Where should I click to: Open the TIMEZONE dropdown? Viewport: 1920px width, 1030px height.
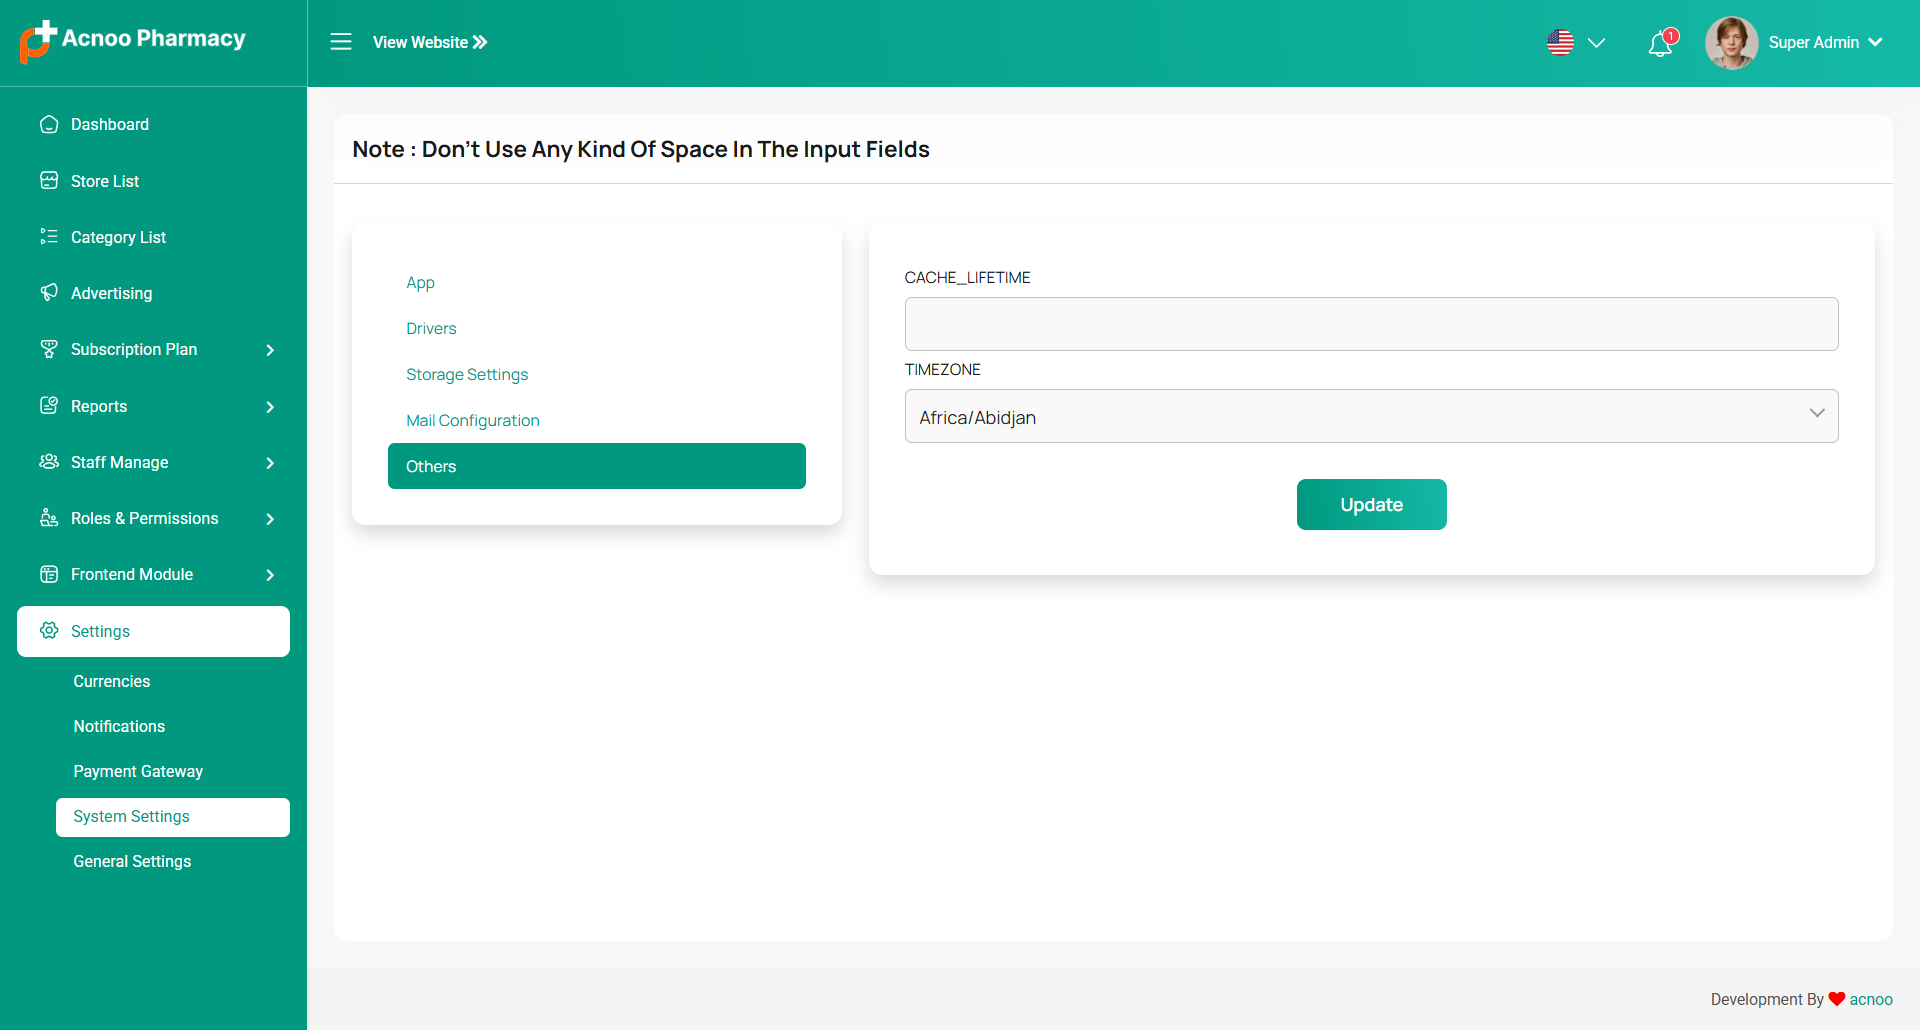click(1371, 416)
